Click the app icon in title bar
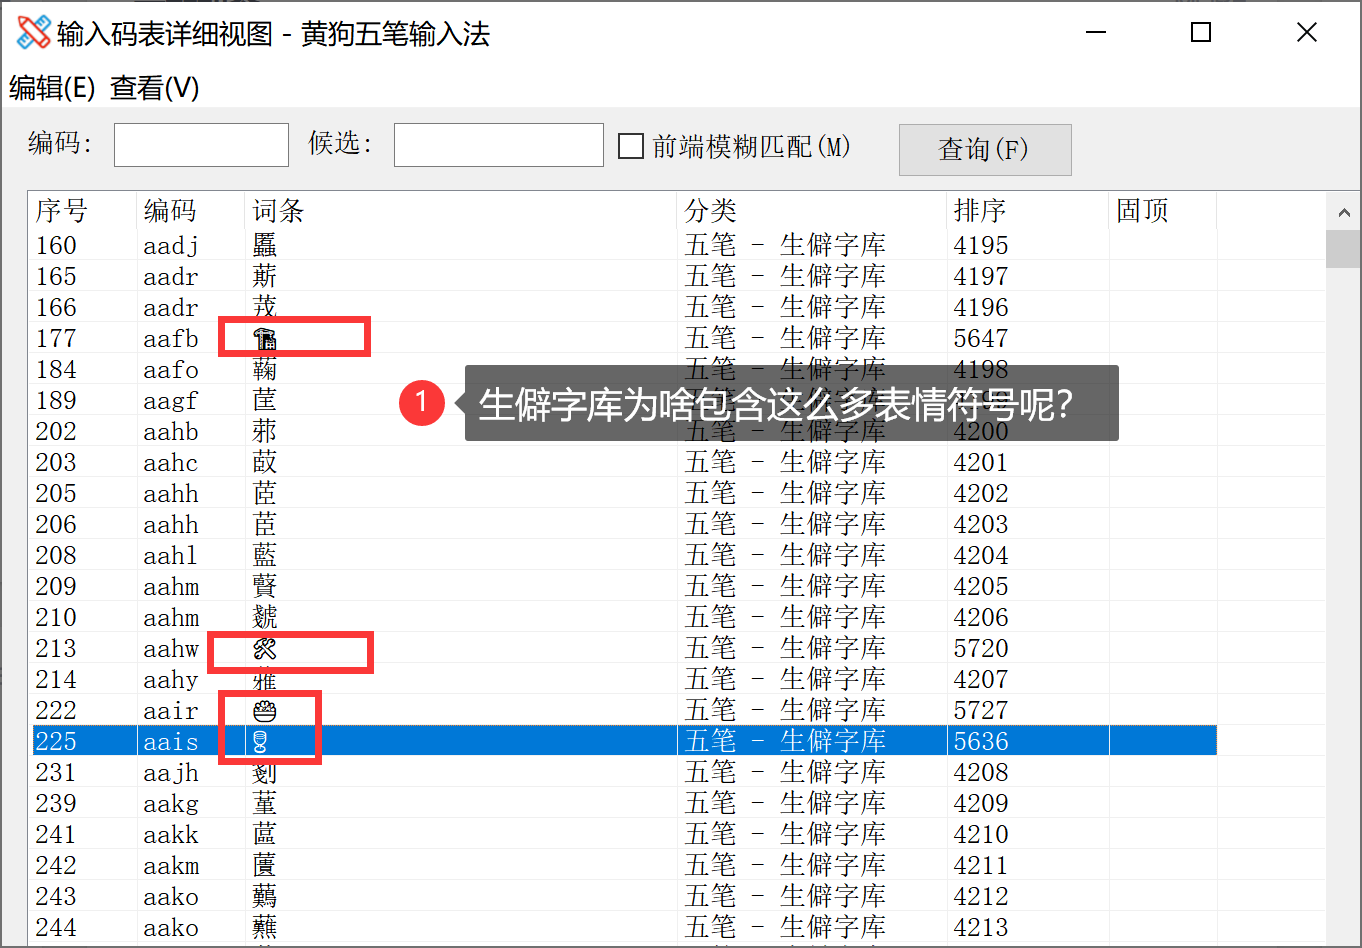1362x948 pixels. (x=33, y=33)
